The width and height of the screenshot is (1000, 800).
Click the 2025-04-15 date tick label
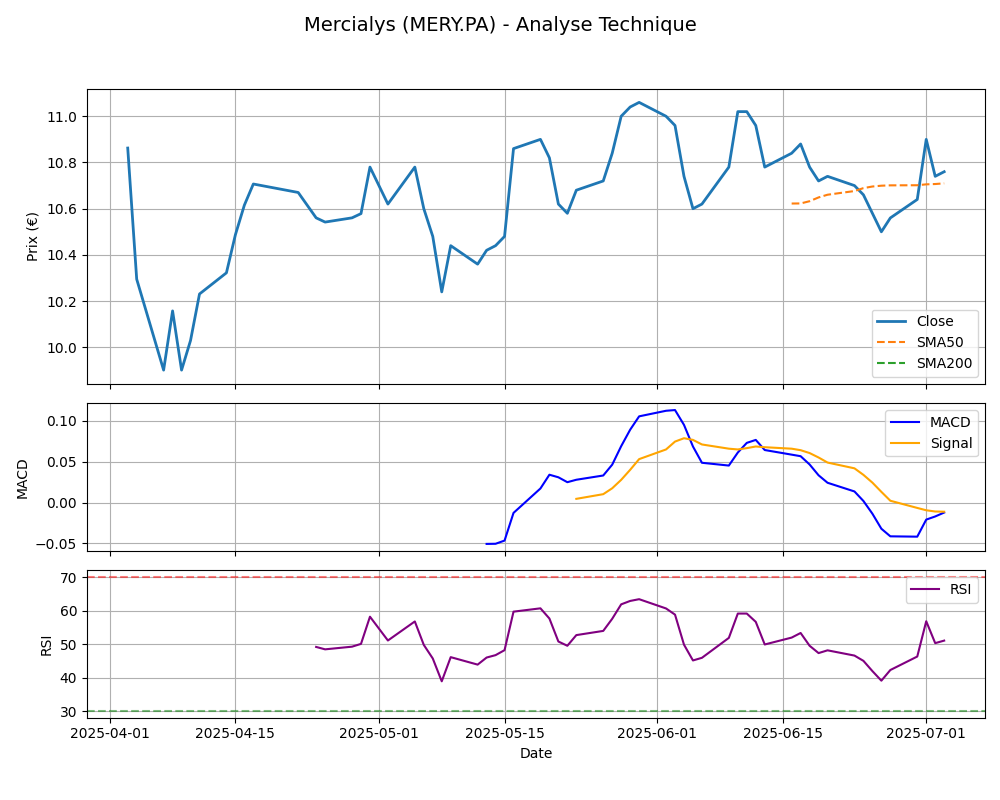coord(235,732)
